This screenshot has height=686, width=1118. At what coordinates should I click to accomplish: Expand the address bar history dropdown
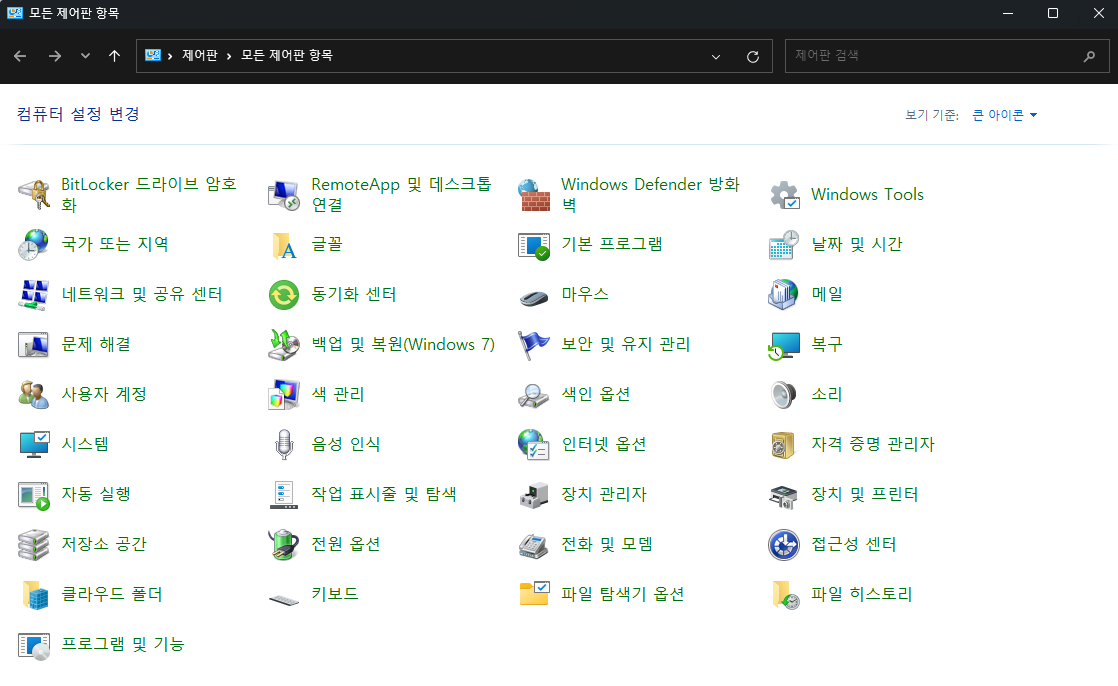(716, 56)
